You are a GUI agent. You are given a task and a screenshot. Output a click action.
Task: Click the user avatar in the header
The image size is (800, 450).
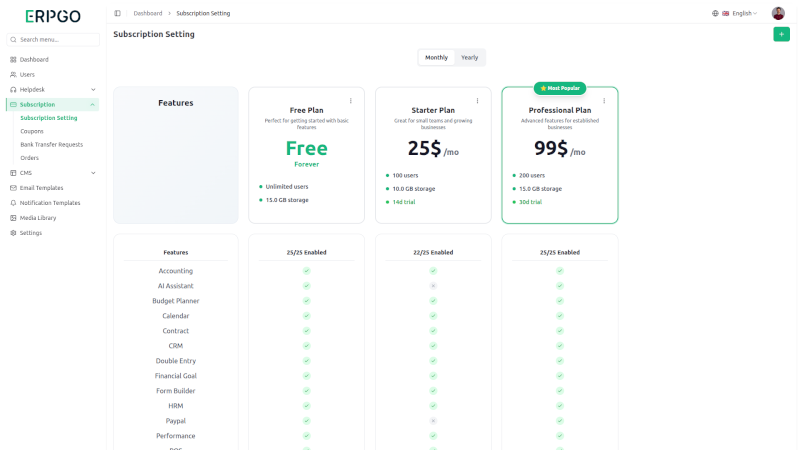778,13
